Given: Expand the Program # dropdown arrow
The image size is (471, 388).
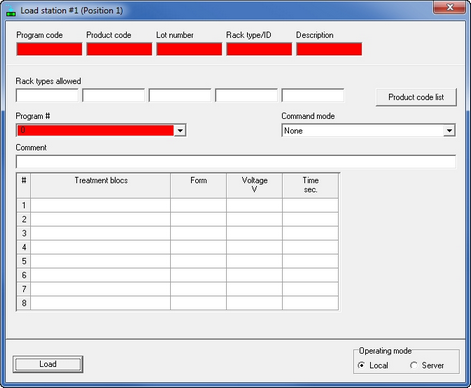Looking at the screenshot, I should coord(180,130).
